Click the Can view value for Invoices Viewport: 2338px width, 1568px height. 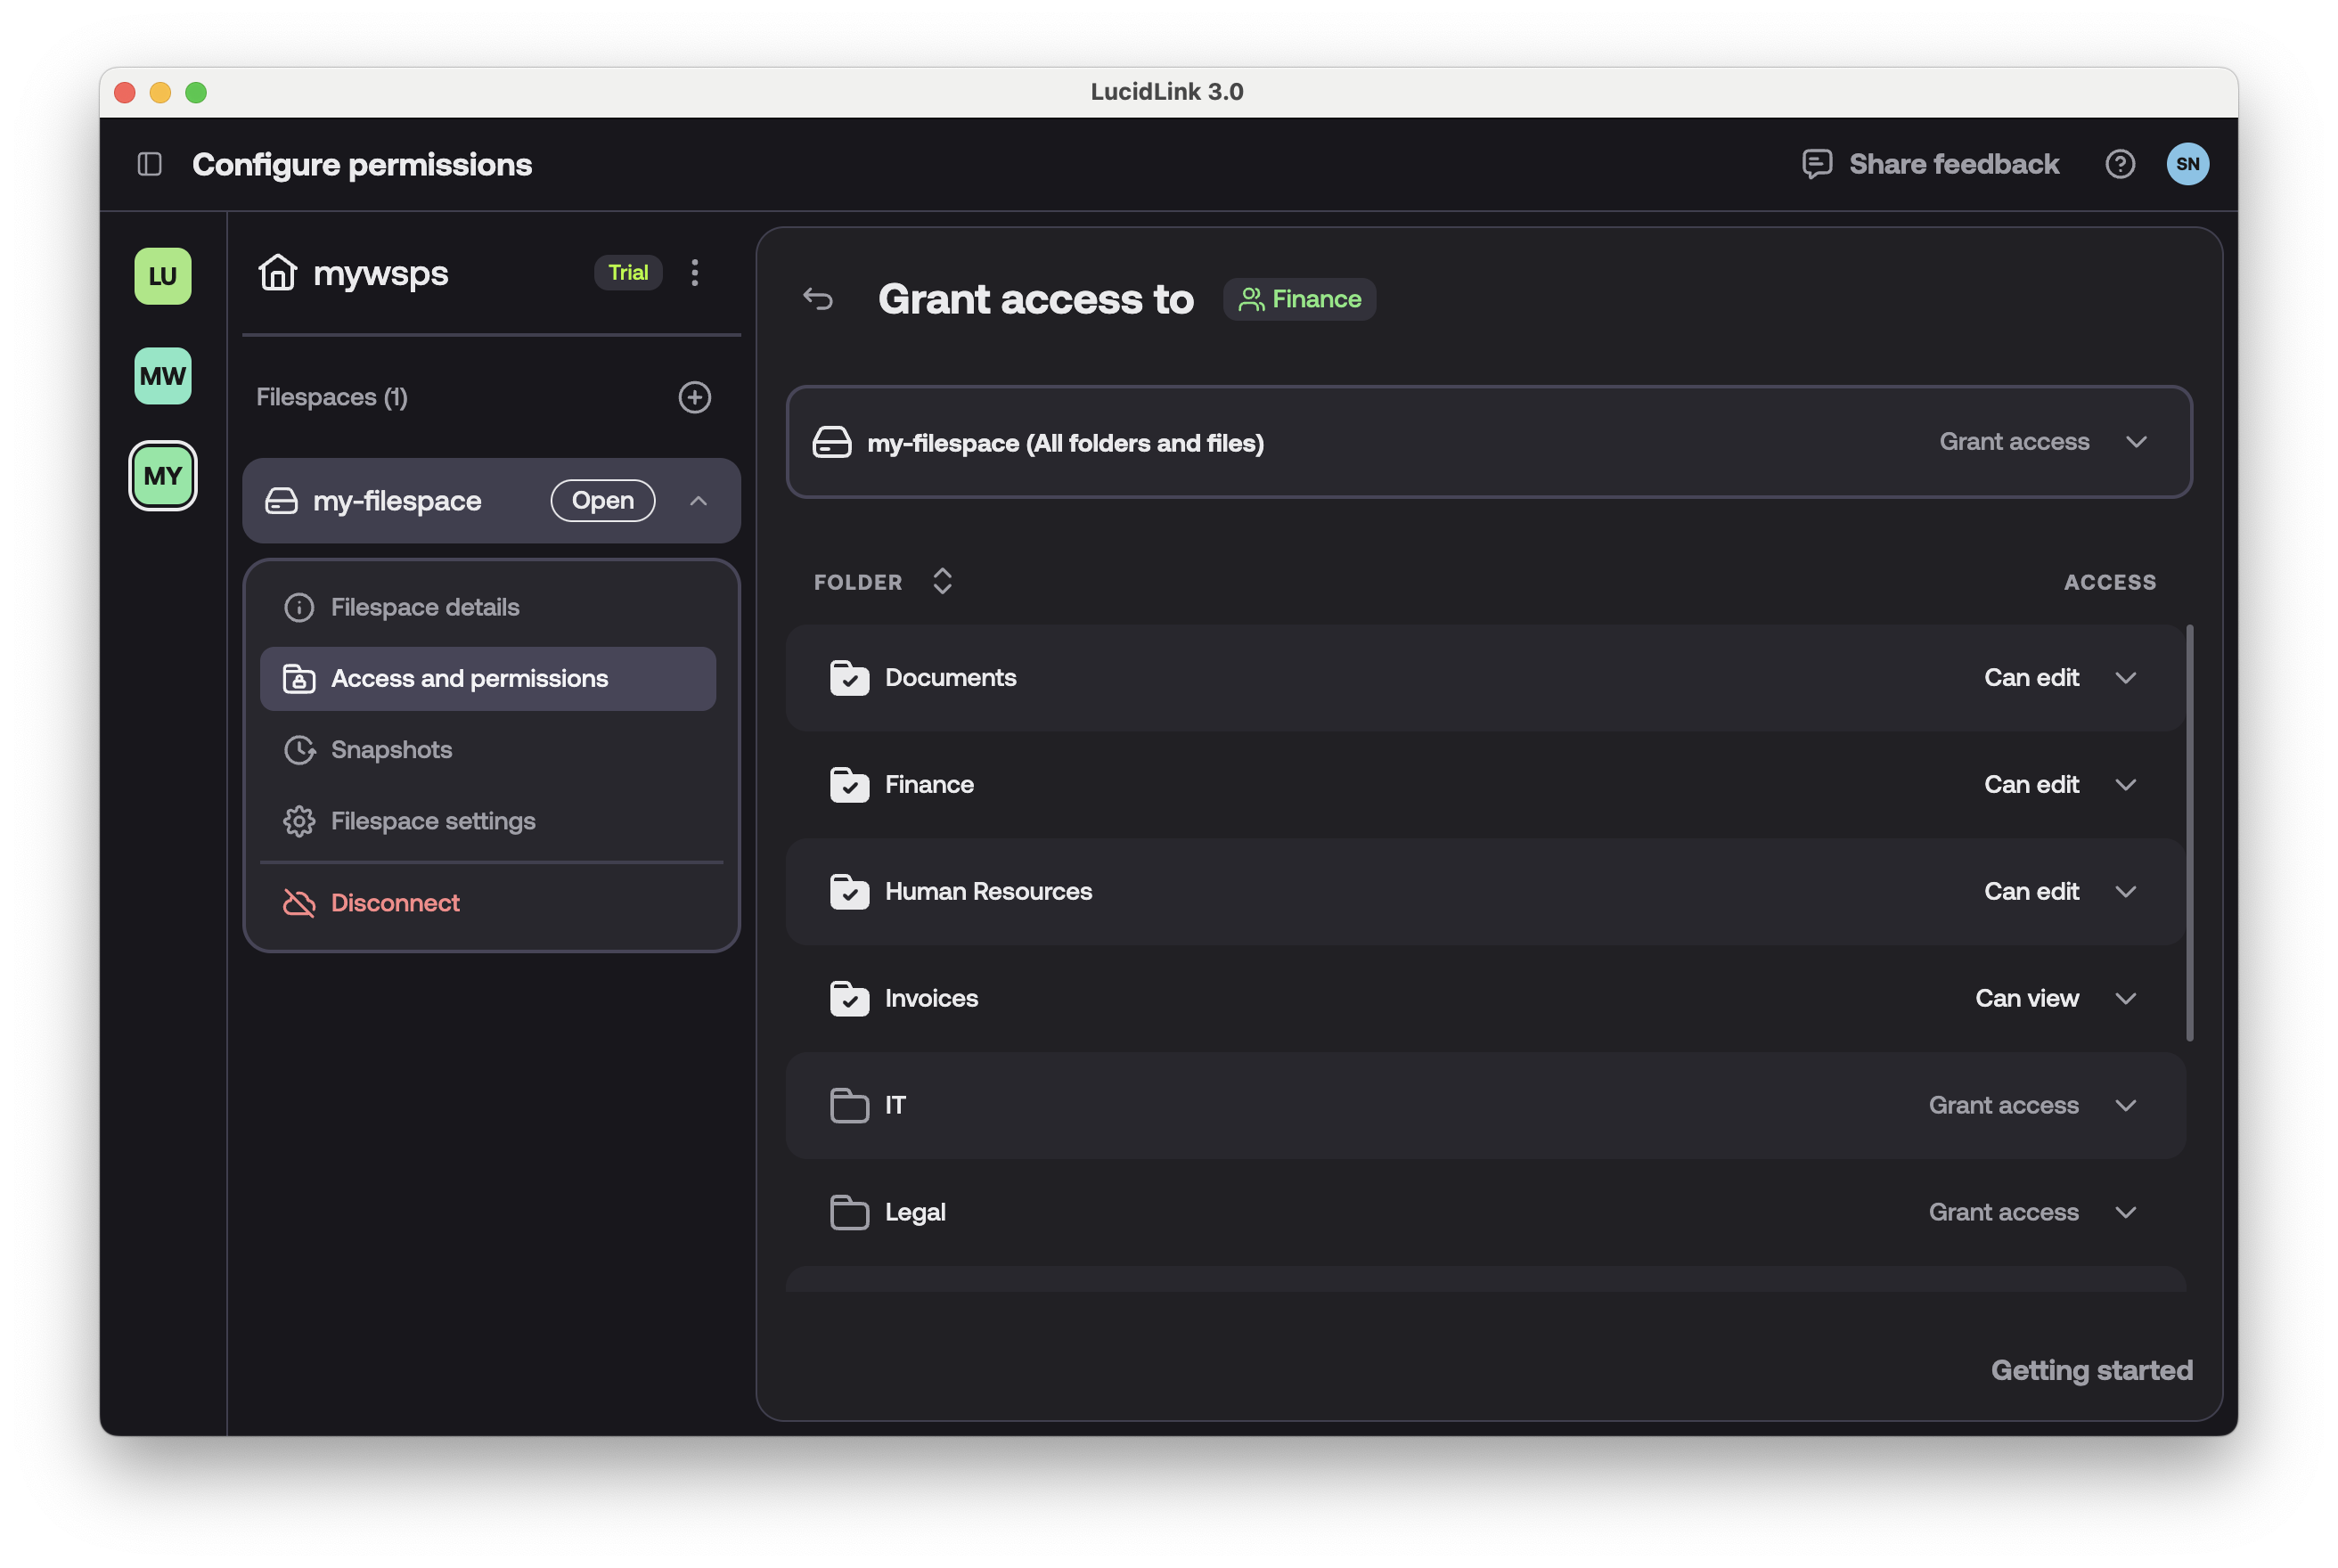click(2026, 999)
